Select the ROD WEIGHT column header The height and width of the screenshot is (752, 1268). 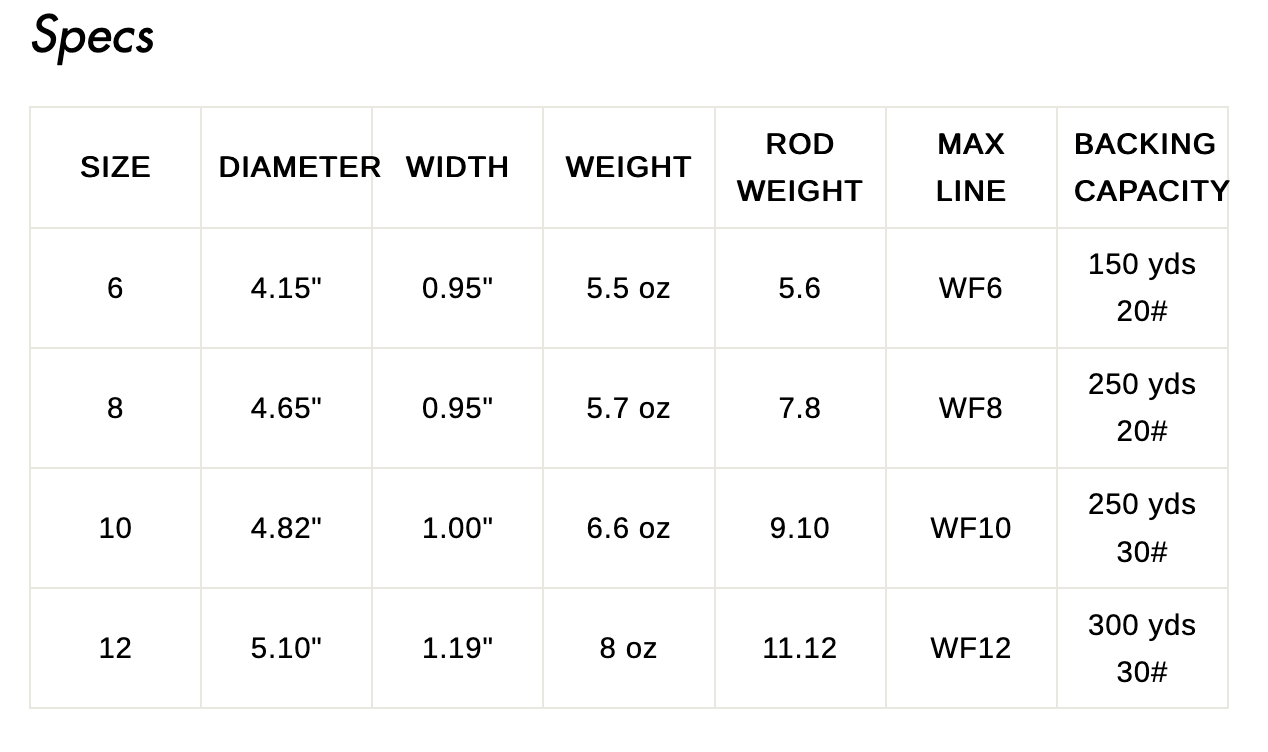click(x=800, y=167)
